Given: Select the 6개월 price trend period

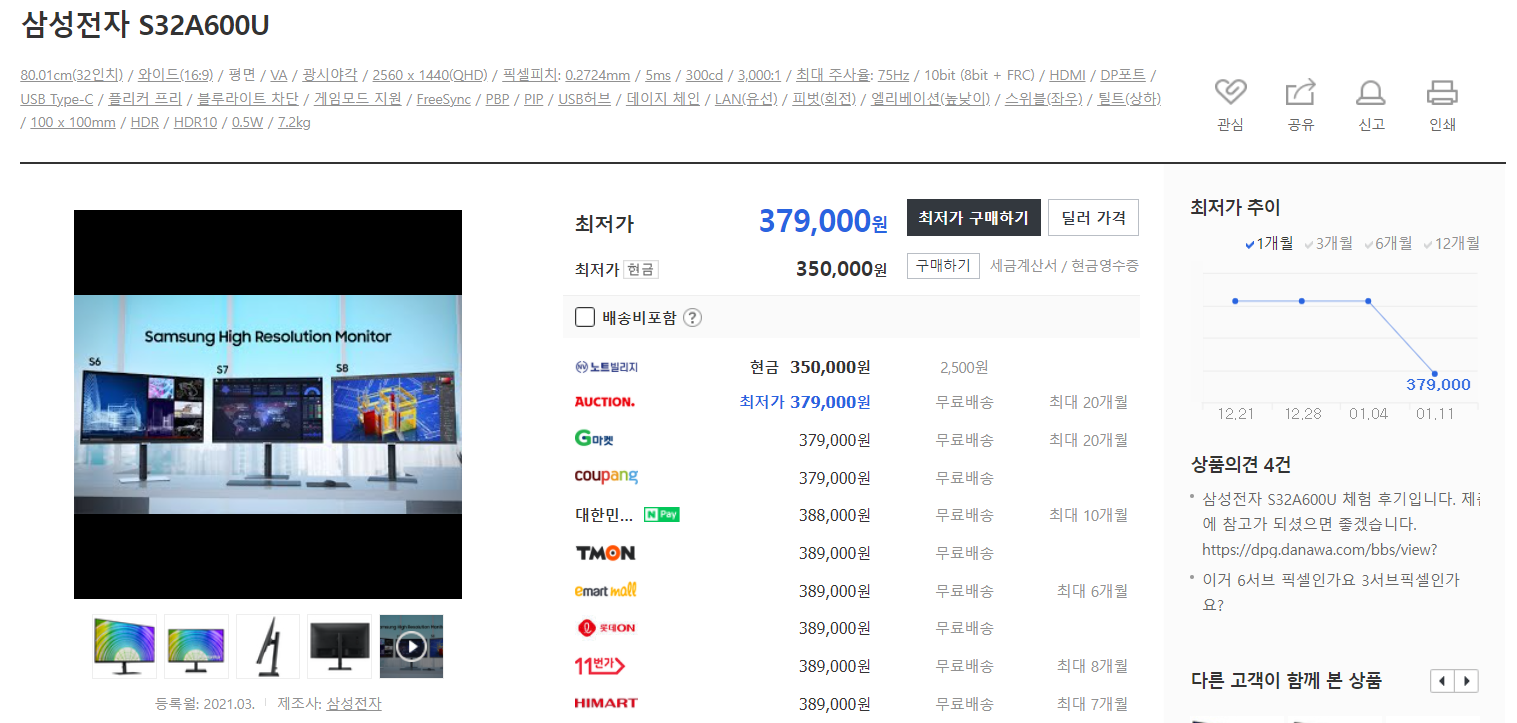Looking at the screenshot, I should pos(1388,243).
